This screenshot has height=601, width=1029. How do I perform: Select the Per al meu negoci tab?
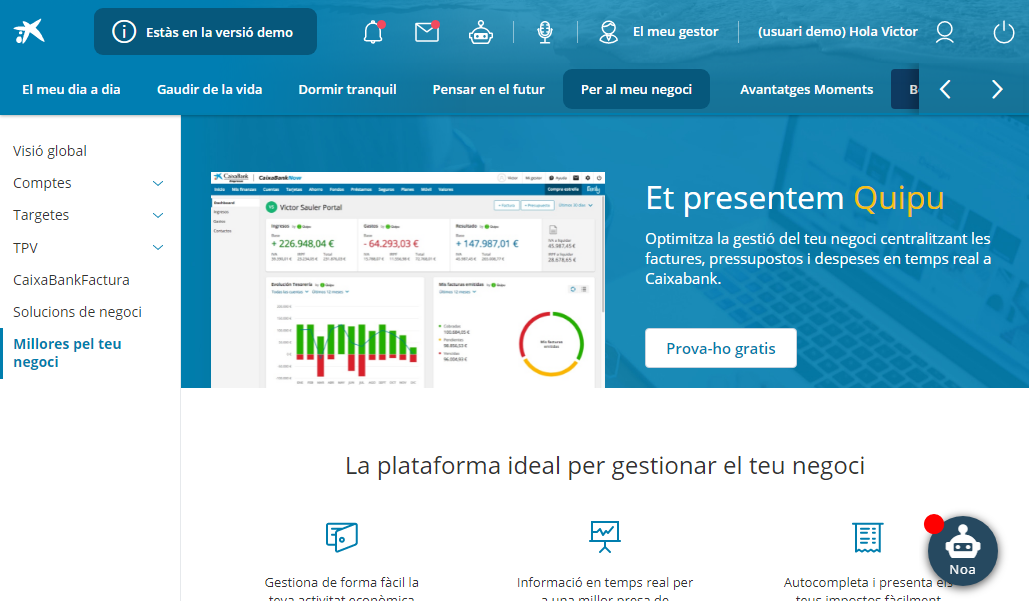click(x=636, y=89)
